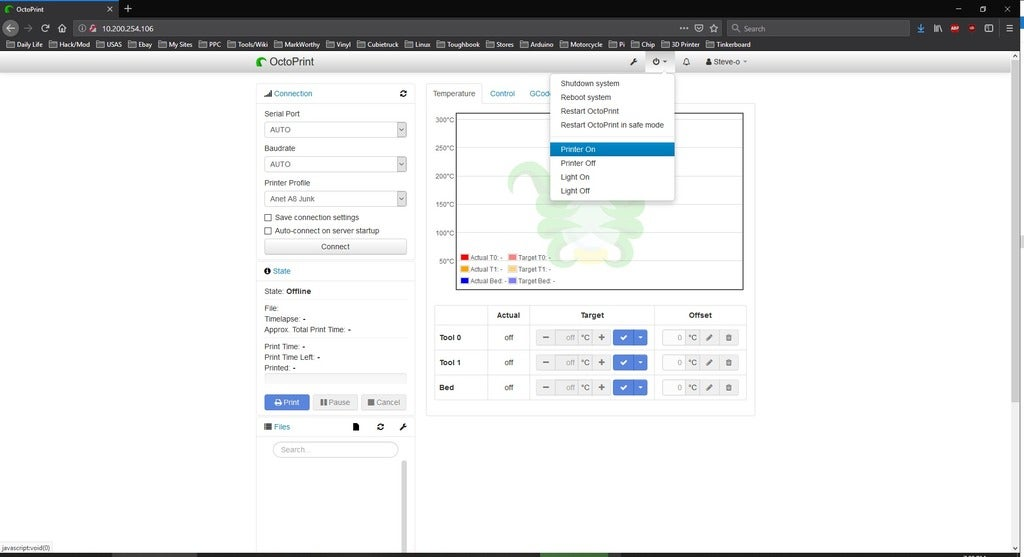Open Tool 1 temperature preset dropdown
The height and width of the screenshot is (557, 1024).
(641, 362)
